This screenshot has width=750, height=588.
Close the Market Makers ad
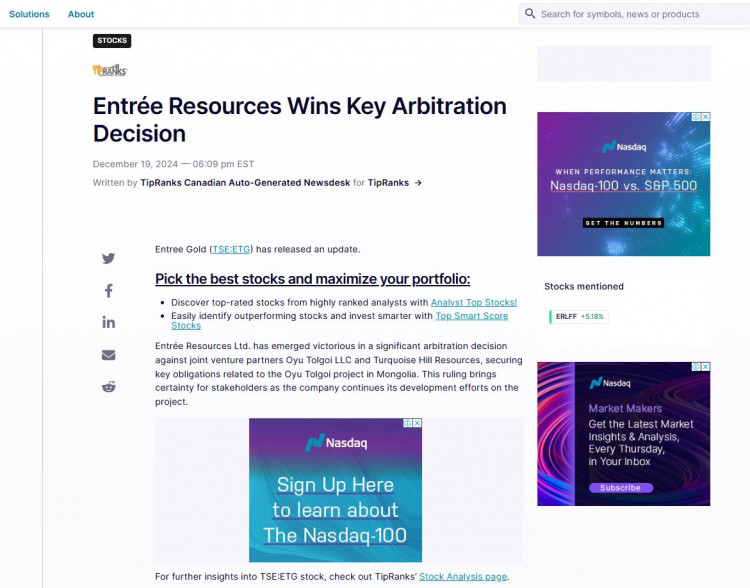click(x=706, y=366)
